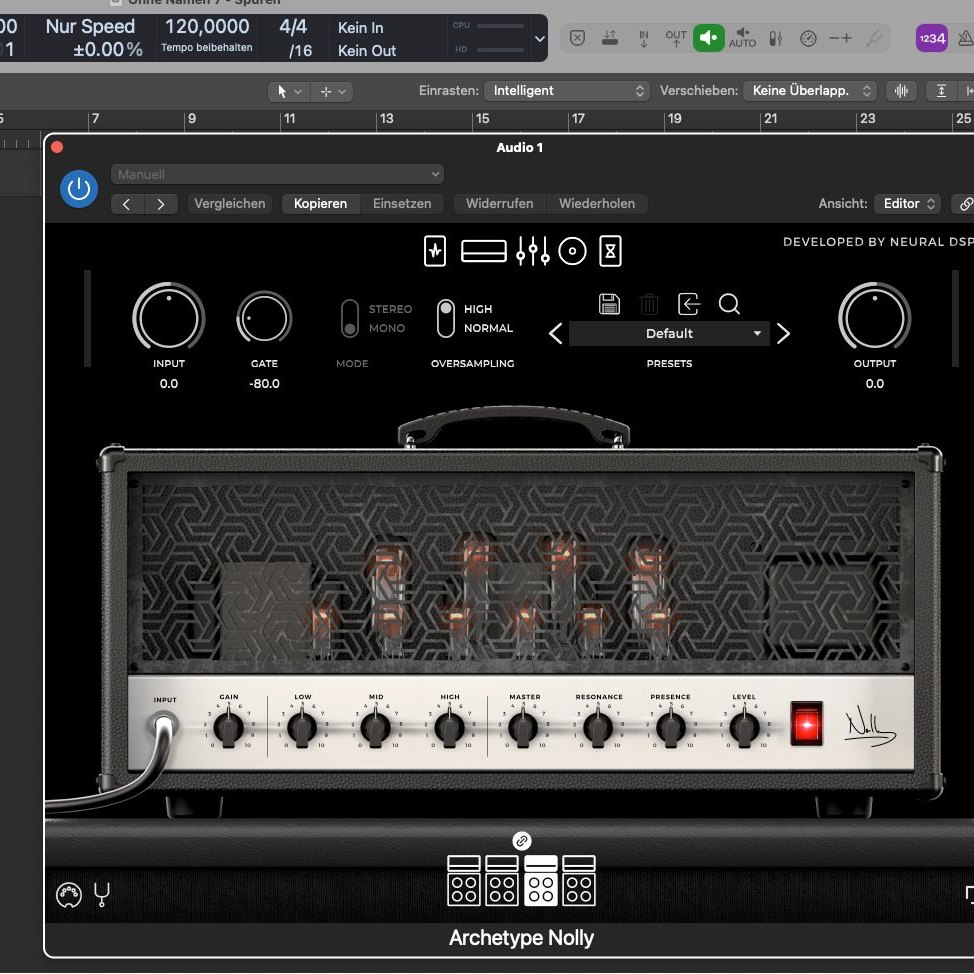Image resolution: width=974 pixels, height=974 pixels.
Task: Click the Einsetzen button
Action: click(x=402, y=204)
